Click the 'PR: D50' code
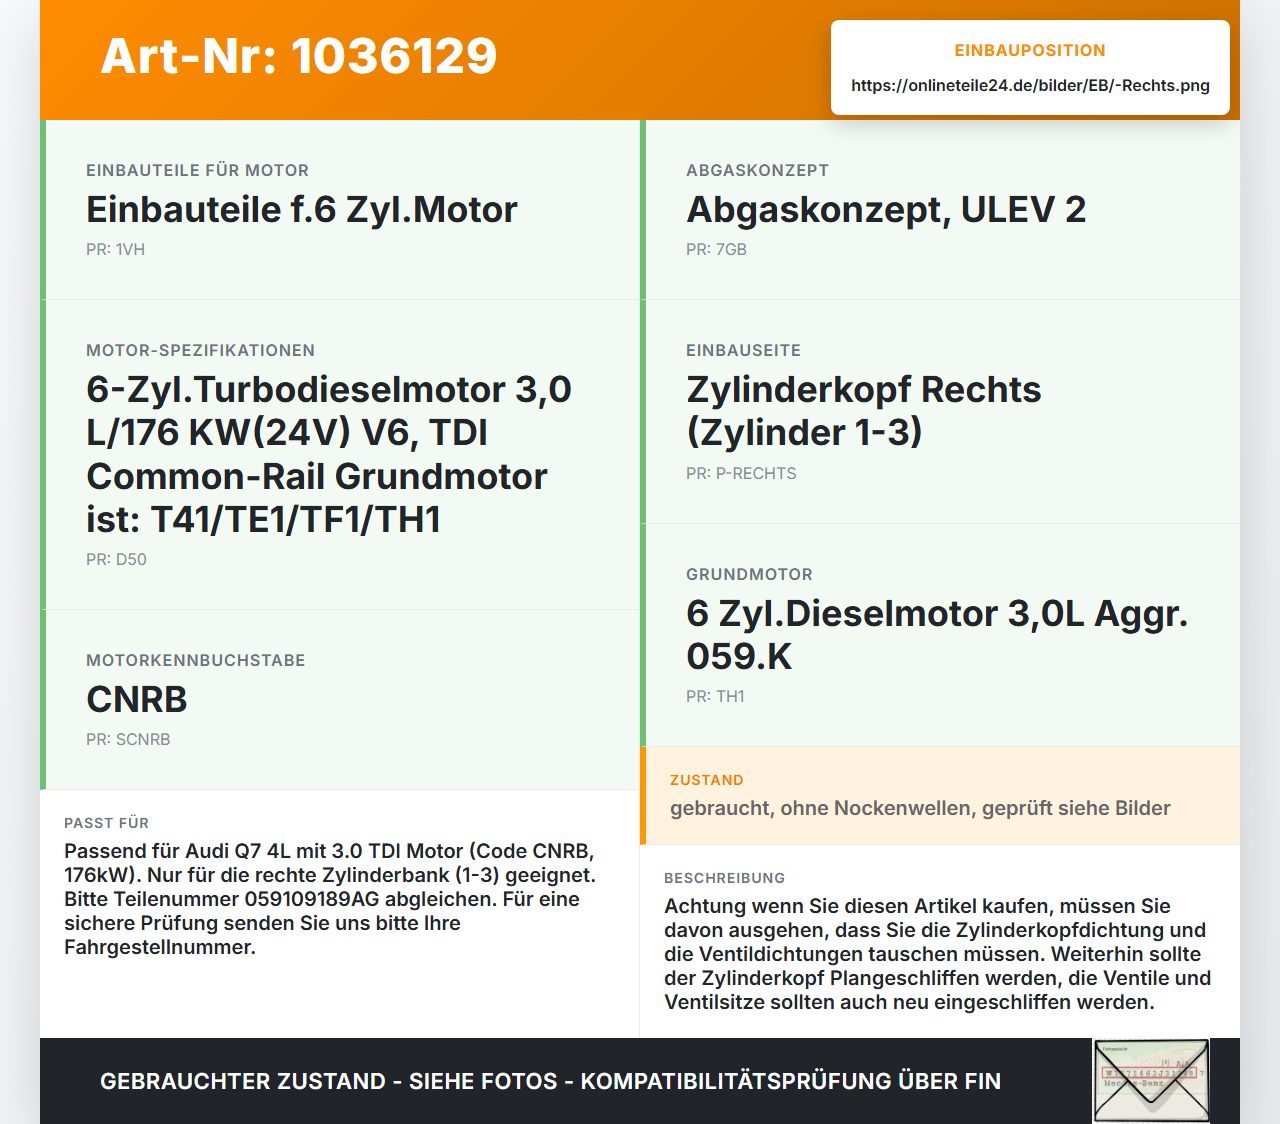 pos(116,559)
